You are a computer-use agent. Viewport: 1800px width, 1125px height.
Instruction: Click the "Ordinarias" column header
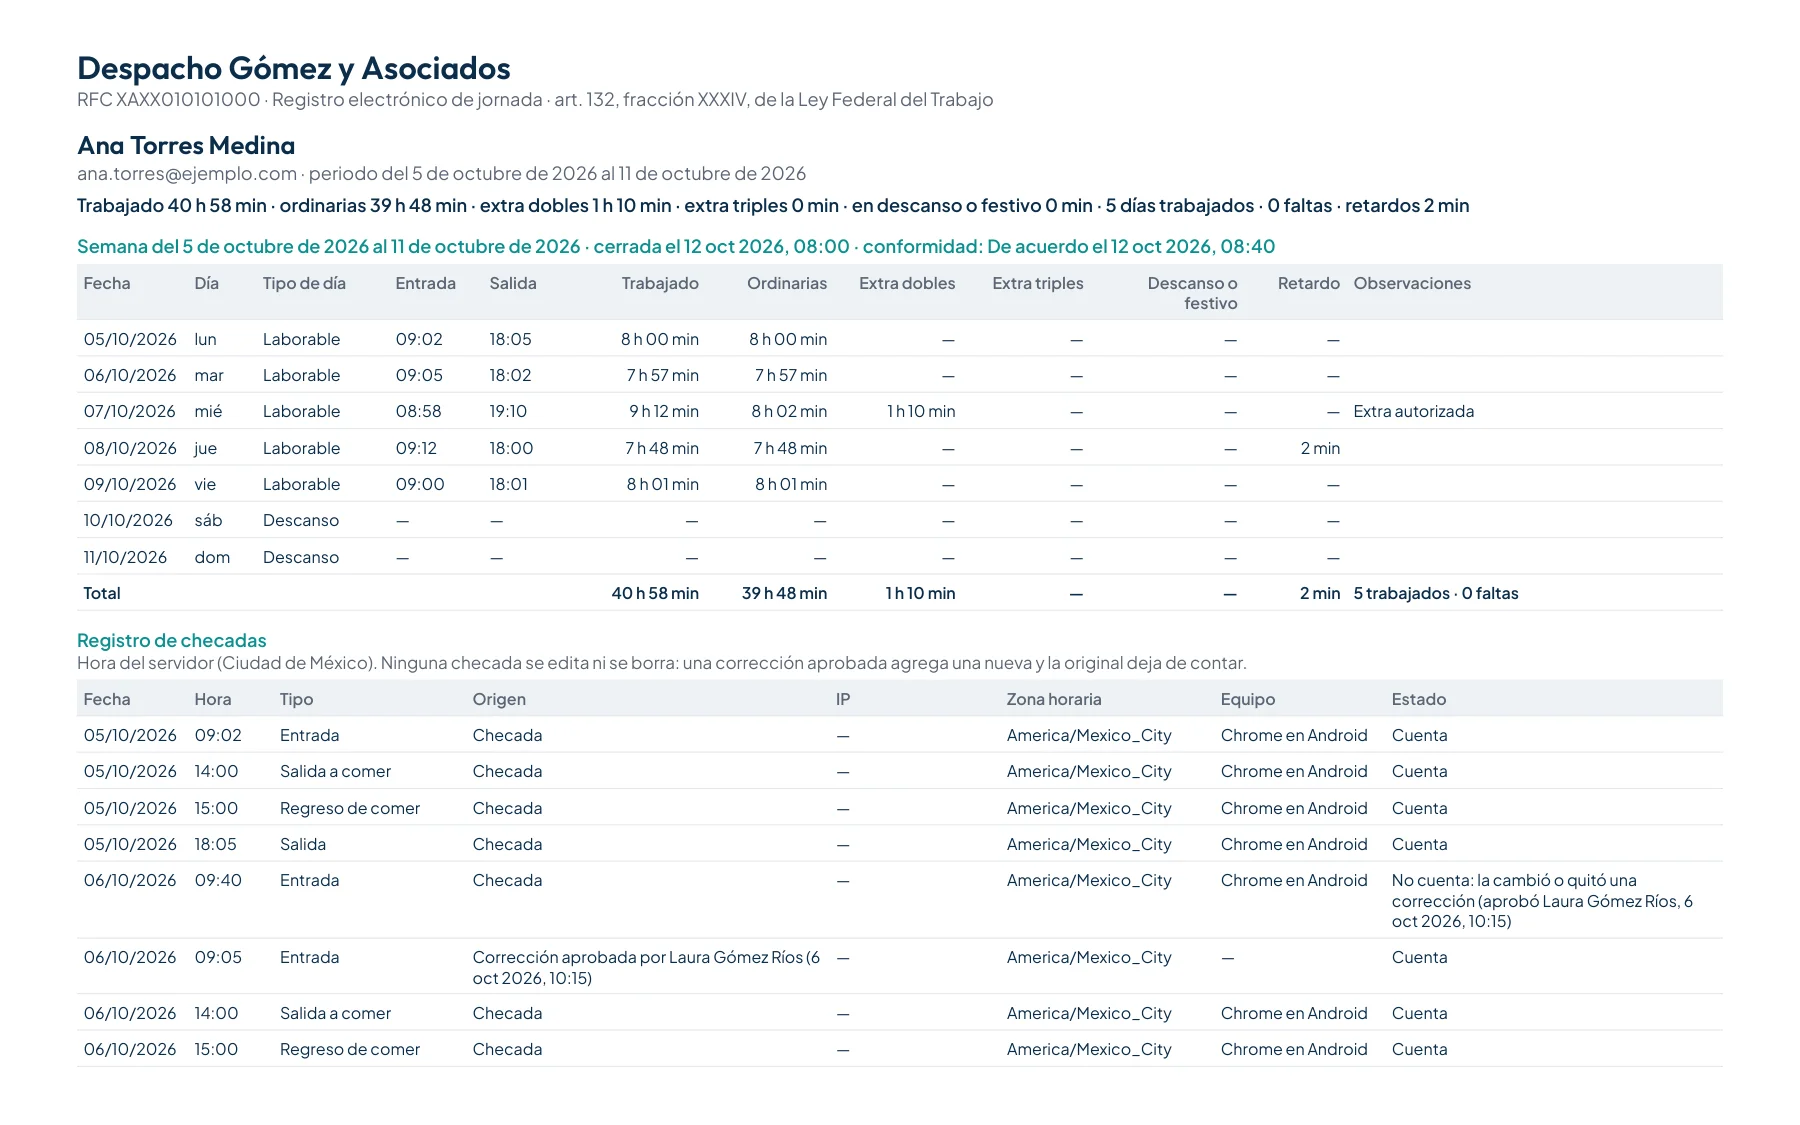[787, 284]
